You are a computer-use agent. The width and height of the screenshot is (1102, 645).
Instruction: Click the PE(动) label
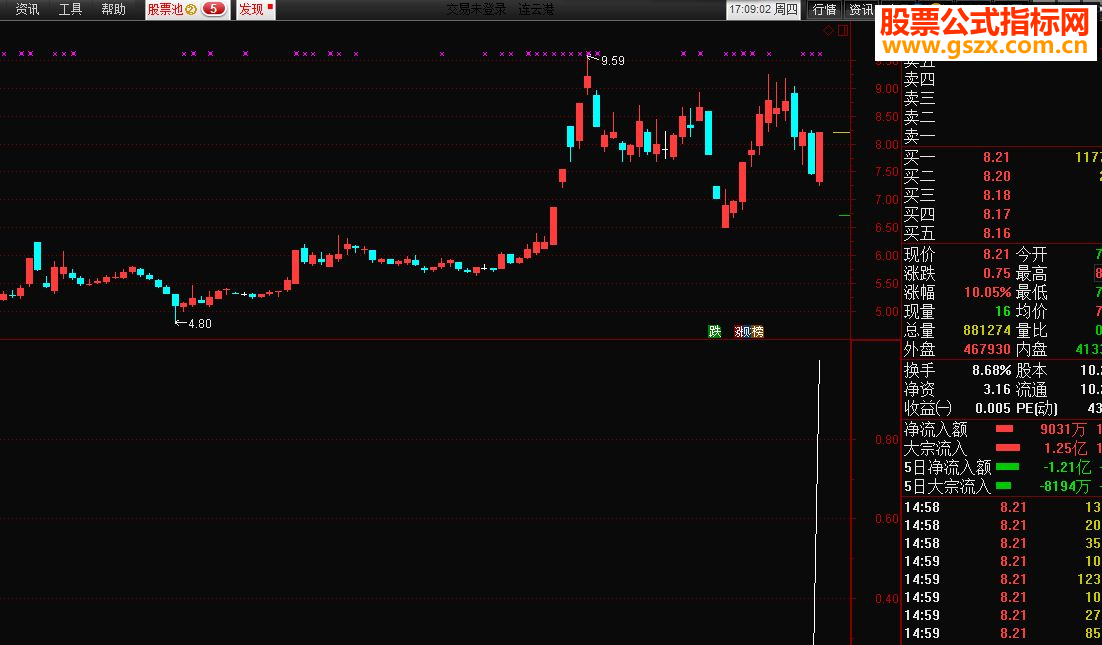[1037, 408]
